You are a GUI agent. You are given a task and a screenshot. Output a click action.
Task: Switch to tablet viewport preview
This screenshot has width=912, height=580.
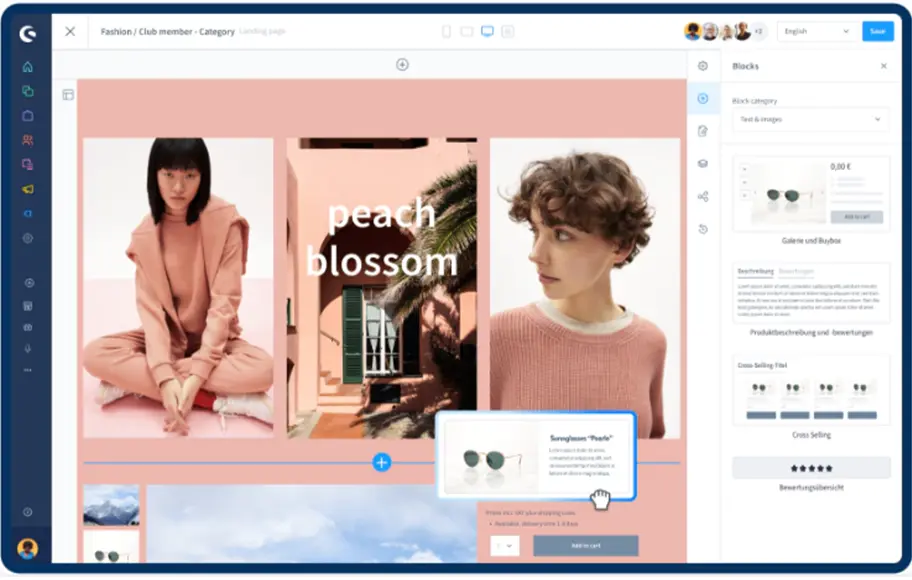tap(466, 31)
